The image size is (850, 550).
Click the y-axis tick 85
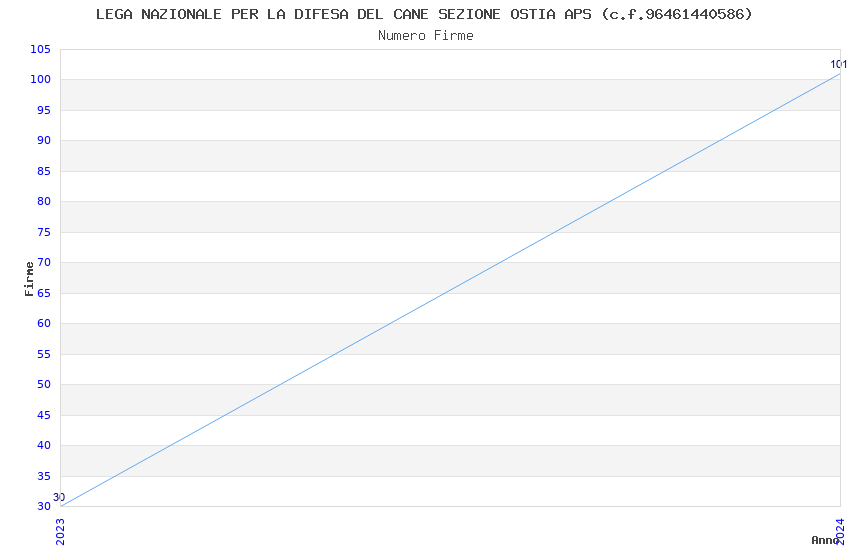coord(43,171)
